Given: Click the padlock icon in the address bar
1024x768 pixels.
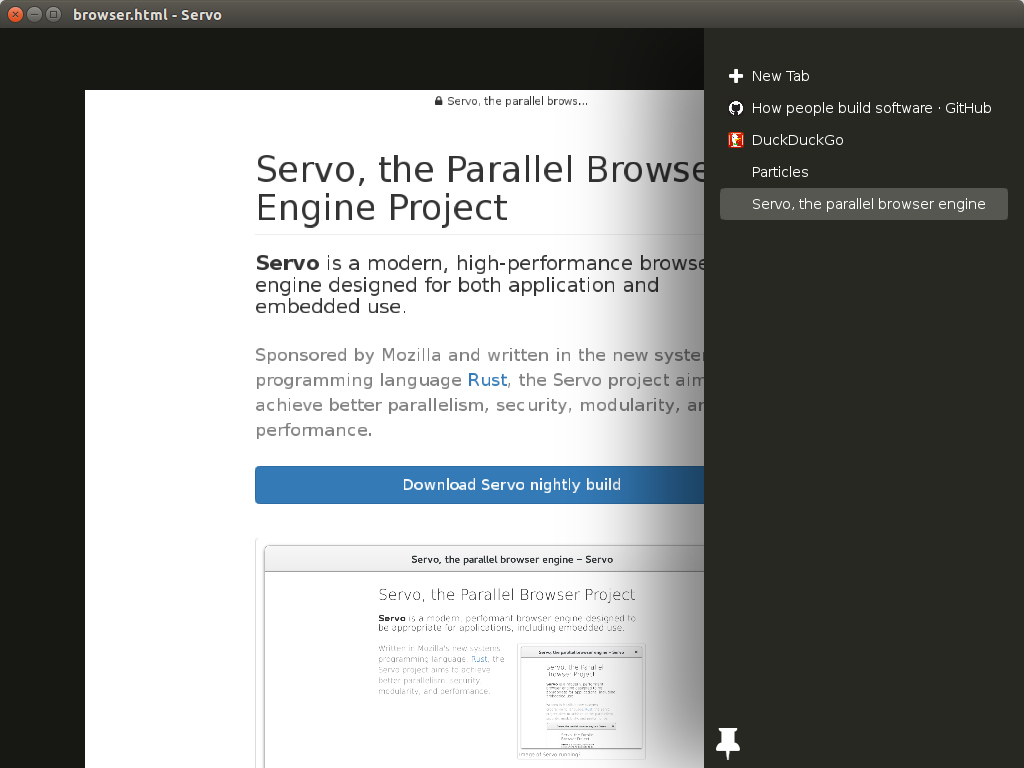Looking at the screenshot, I should (x=439, y=101).
